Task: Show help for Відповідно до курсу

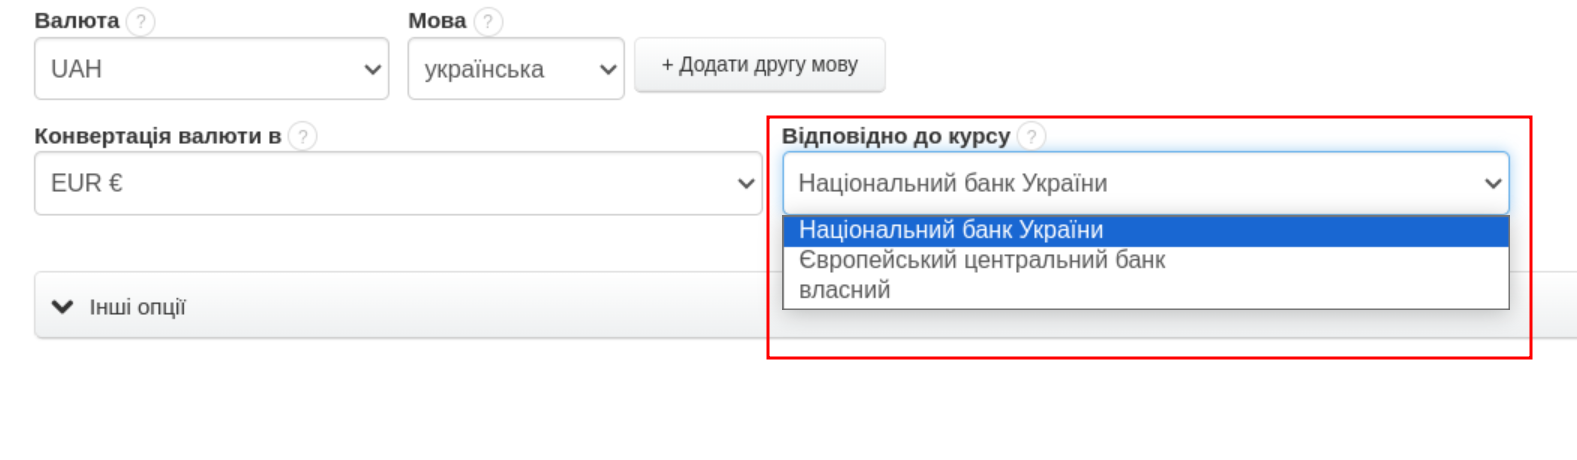Action: coord(1031,136)
